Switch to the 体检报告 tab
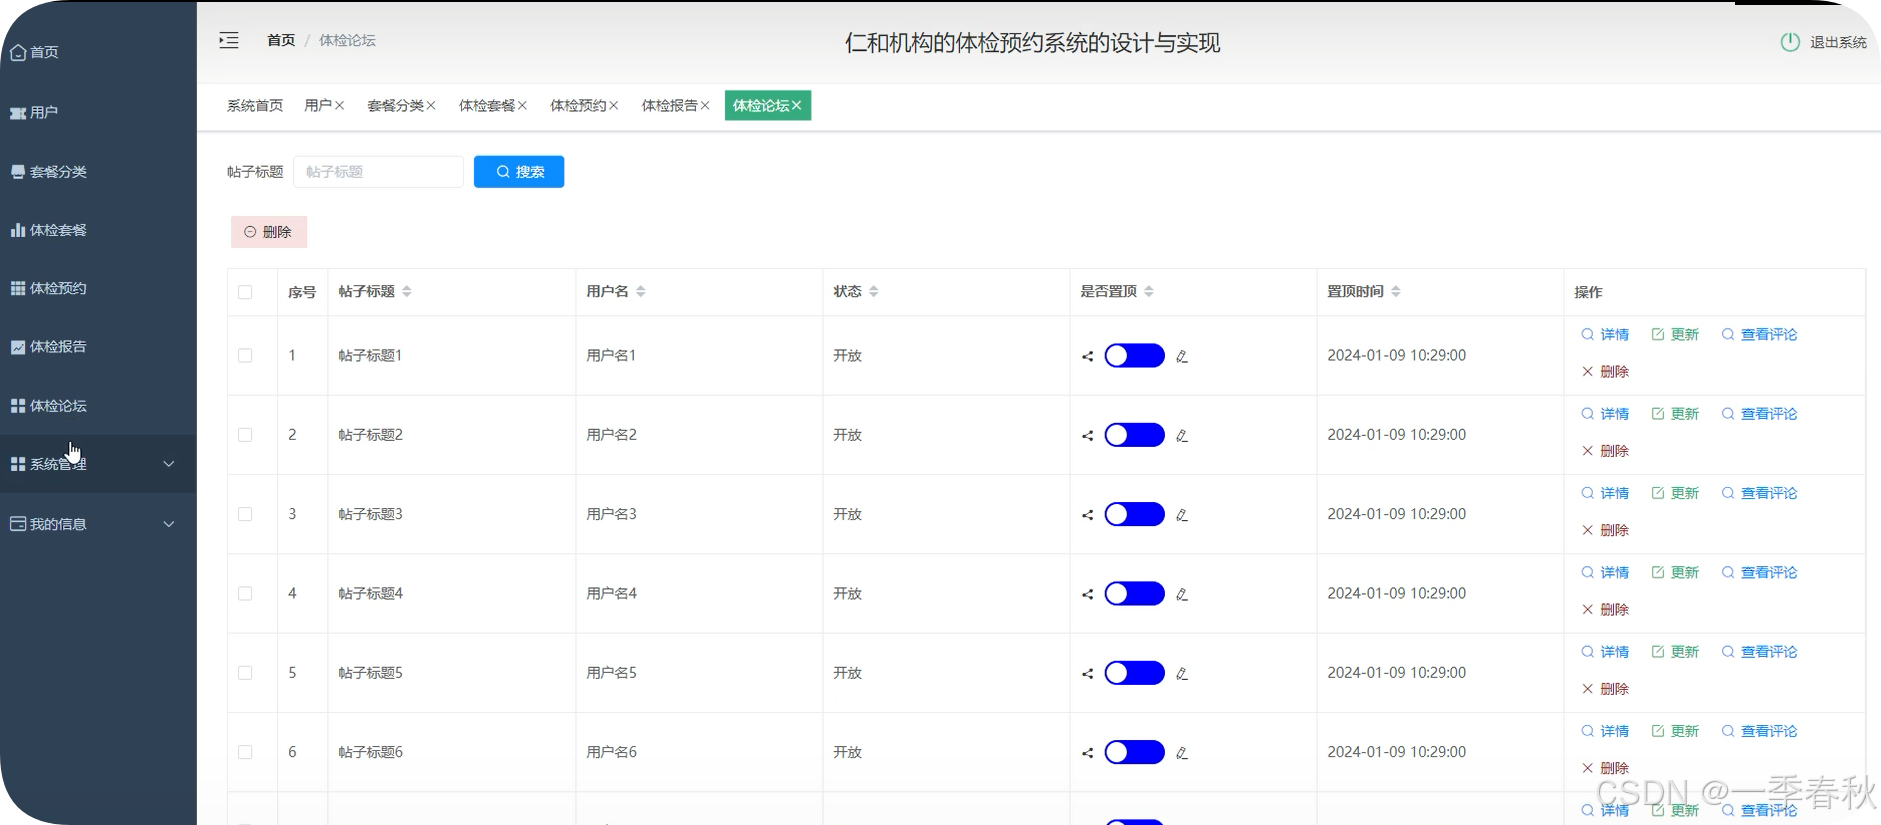This screenshot has height=825, width=1881. tap(670, 106)
